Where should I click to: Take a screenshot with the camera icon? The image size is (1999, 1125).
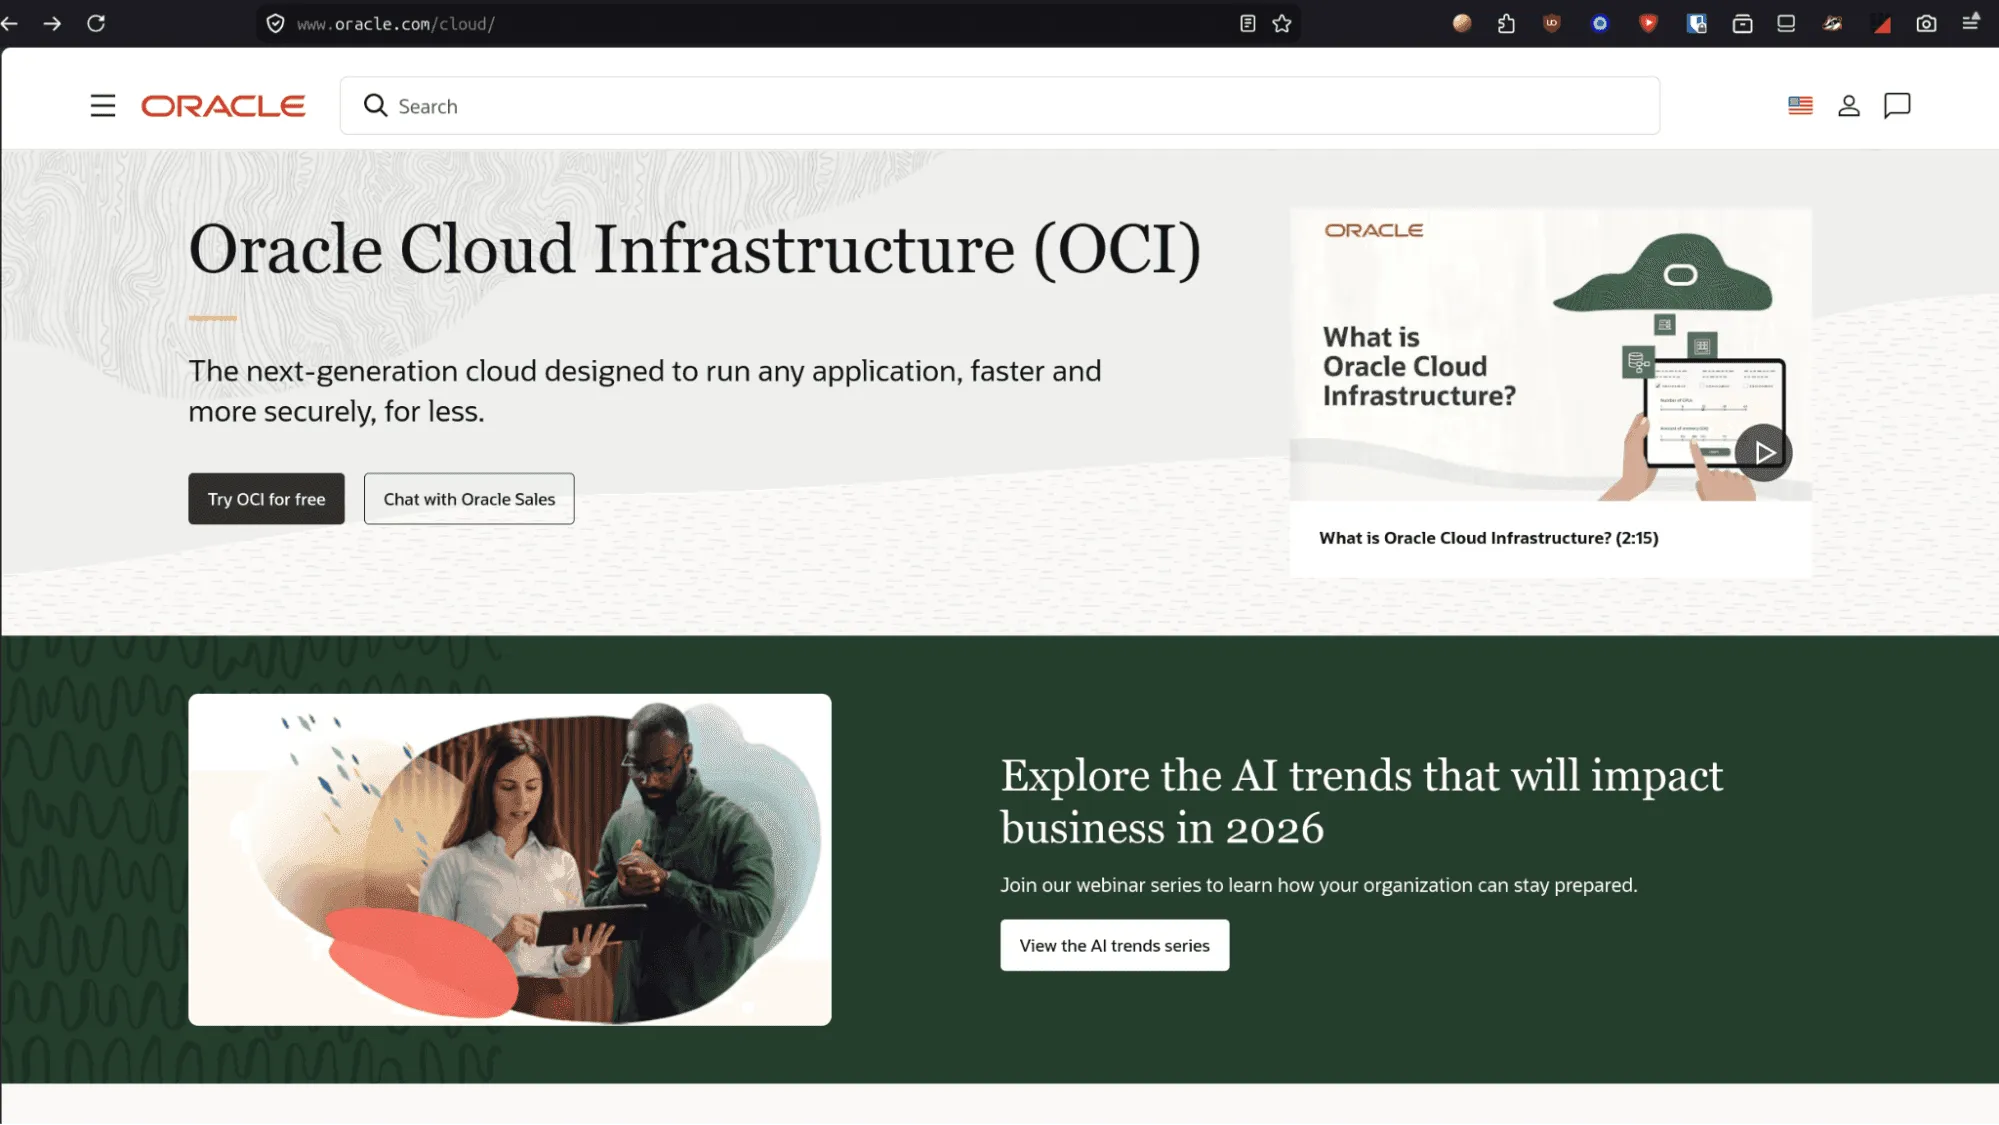click(x=1926, y=23)
